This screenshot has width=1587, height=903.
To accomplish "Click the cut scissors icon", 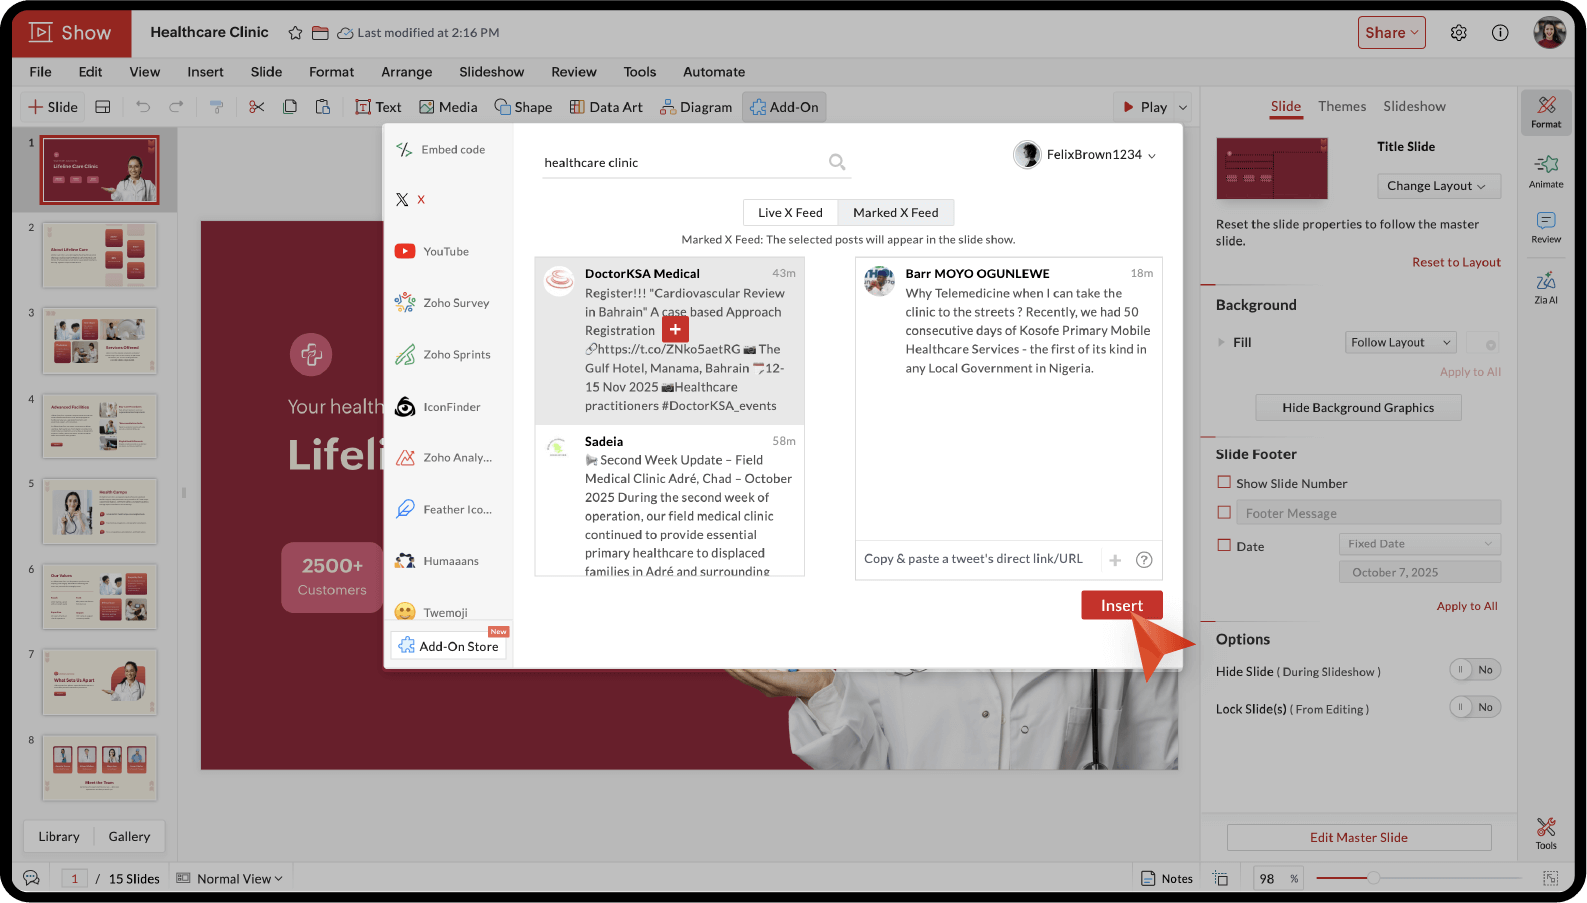I will click(257, 107).
